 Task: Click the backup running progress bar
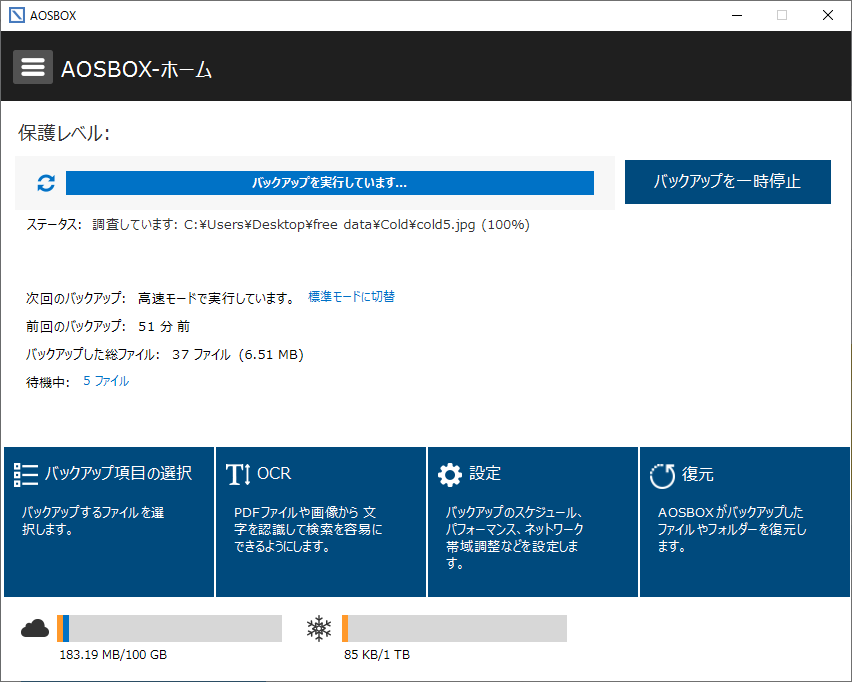(x=330, y=183)
